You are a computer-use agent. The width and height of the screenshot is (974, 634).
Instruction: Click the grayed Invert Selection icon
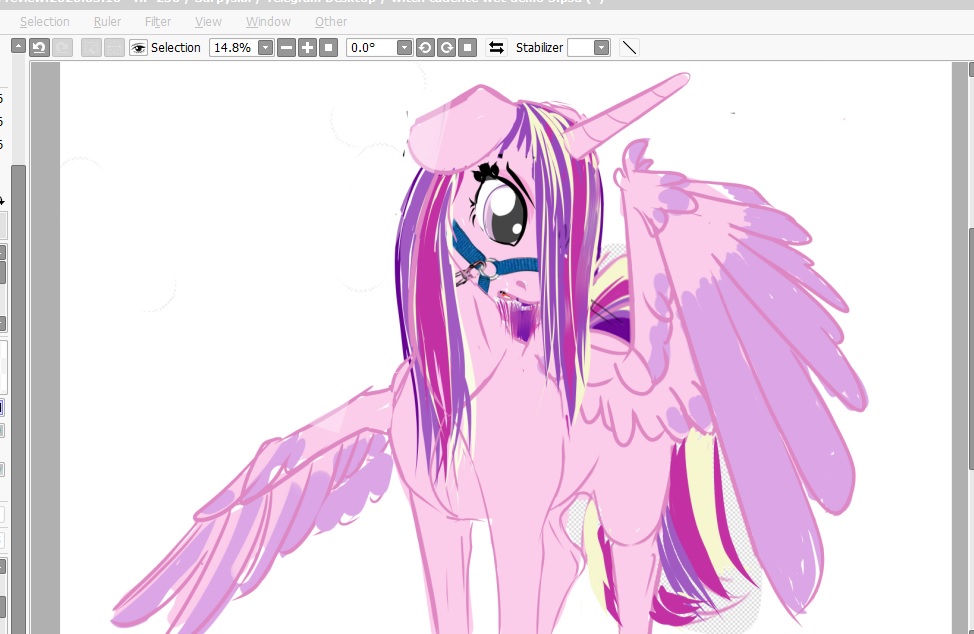pyautogui.click(x=114, y=48)
